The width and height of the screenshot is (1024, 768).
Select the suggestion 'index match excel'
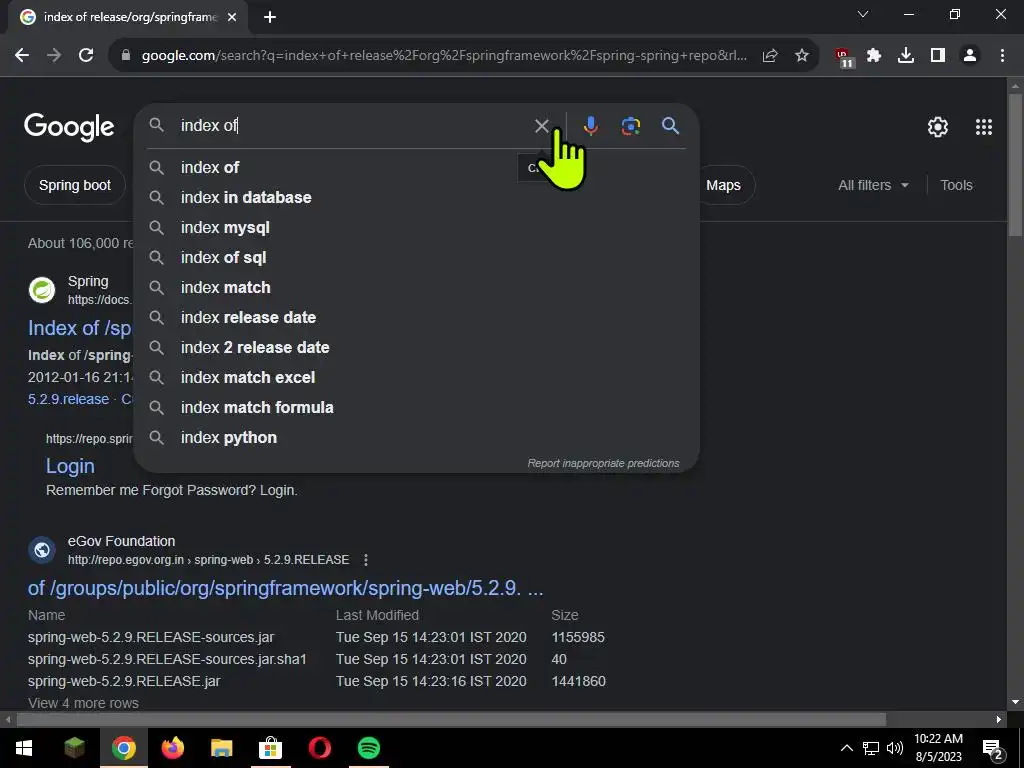pos(416,377)
